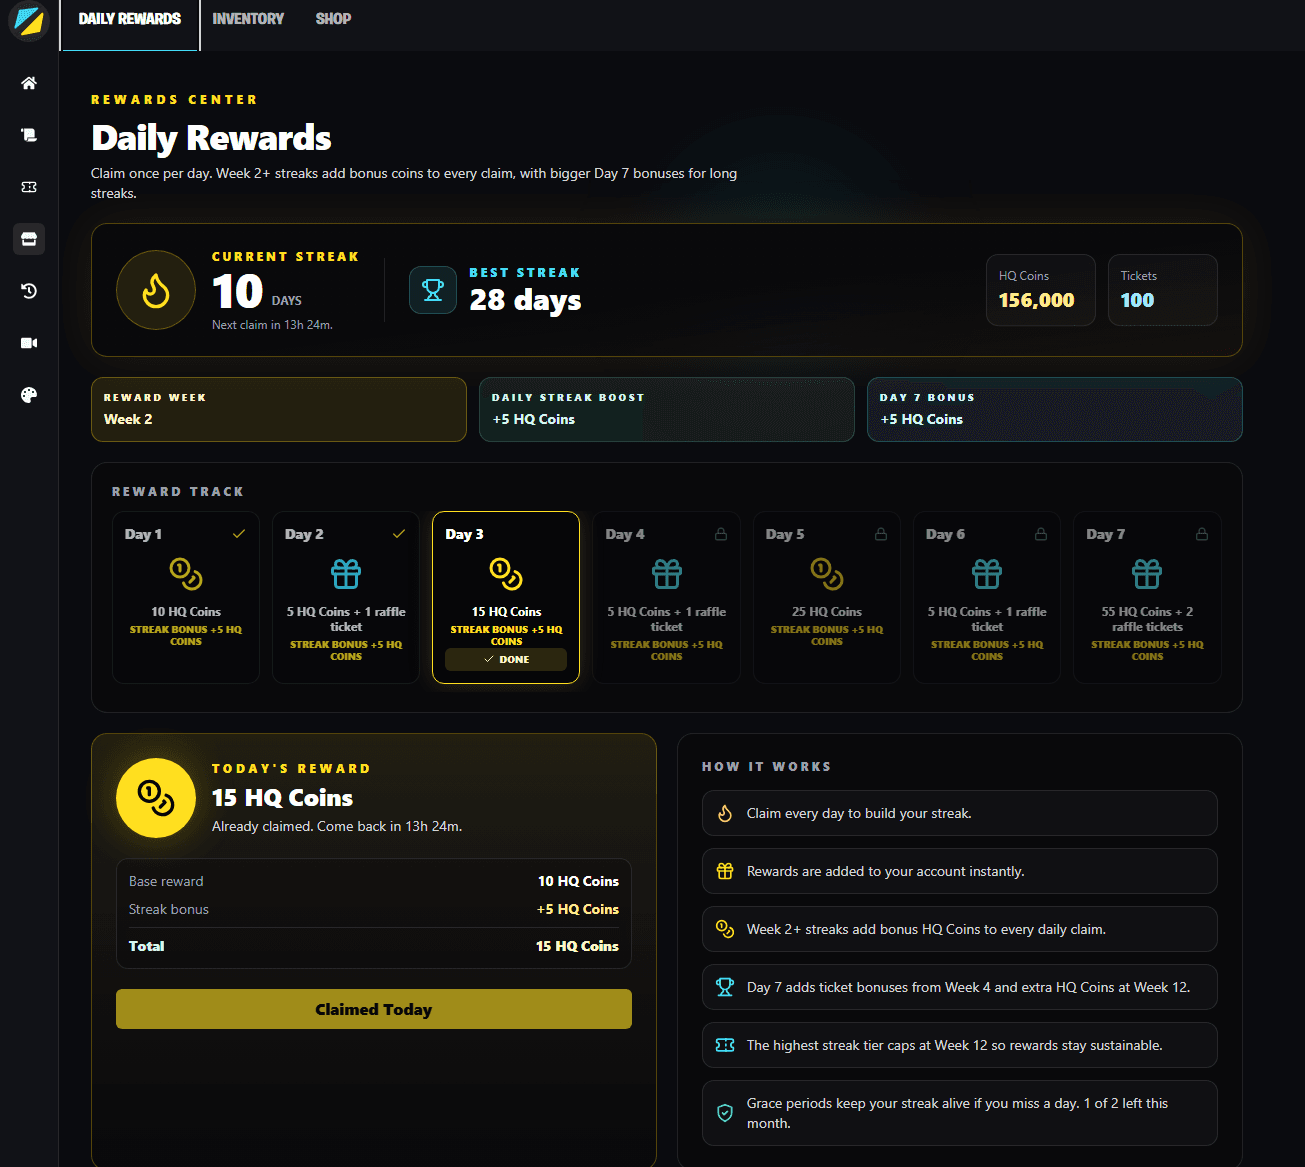Open the scroll icon in sidebar
The height and width of the screenshot is (1167, 1305).
[x=29, y=135]
